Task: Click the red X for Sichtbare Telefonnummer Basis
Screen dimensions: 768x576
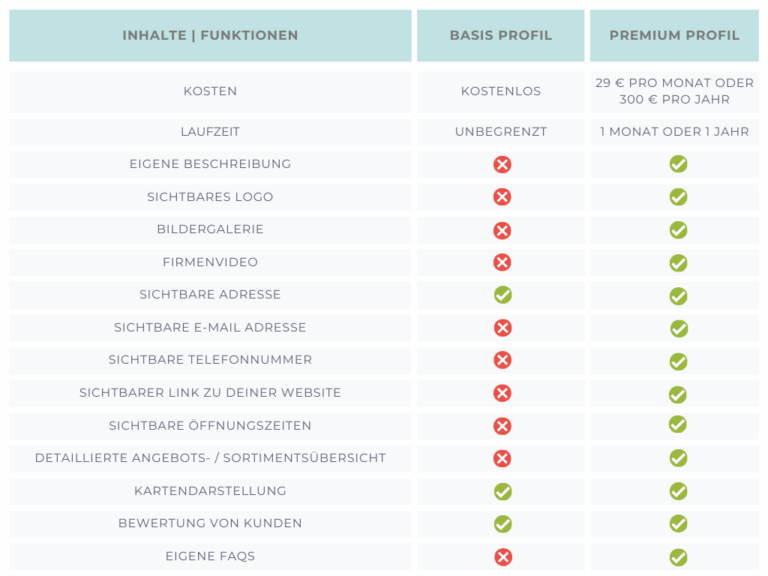Action: (x=502, y=360)
